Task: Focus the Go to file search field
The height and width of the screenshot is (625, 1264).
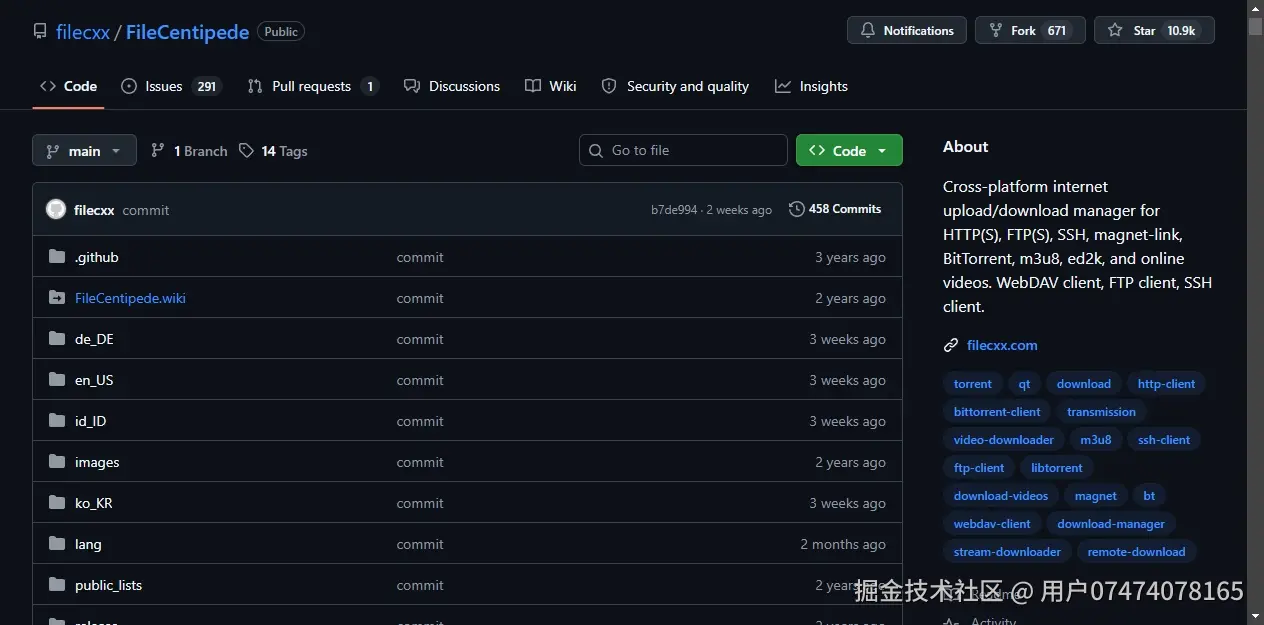Action: 683,150
